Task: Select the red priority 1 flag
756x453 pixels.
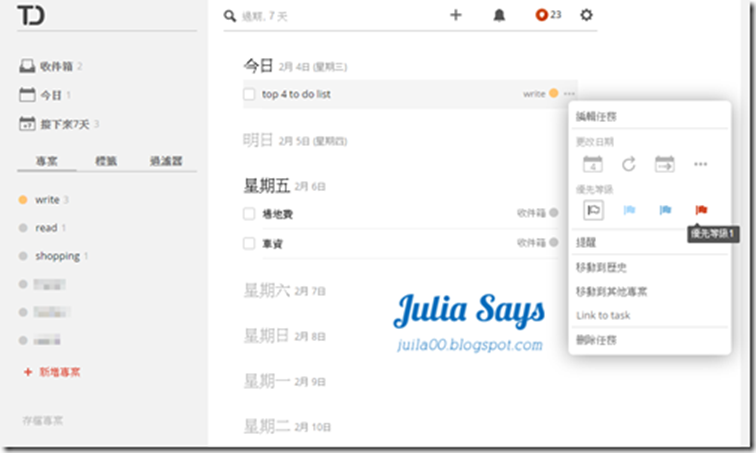Action: click(701, 210)
